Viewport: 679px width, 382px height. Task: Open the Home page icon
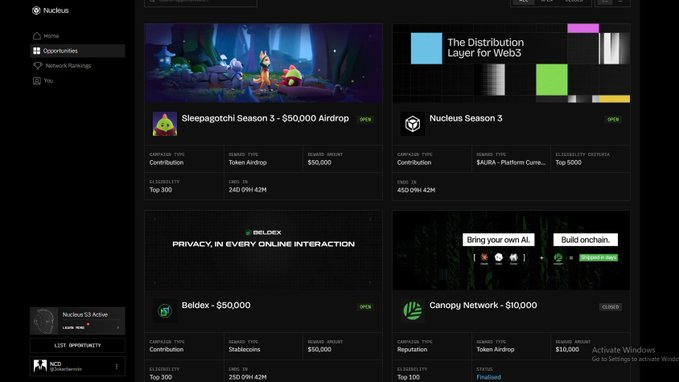click(37, 36)
